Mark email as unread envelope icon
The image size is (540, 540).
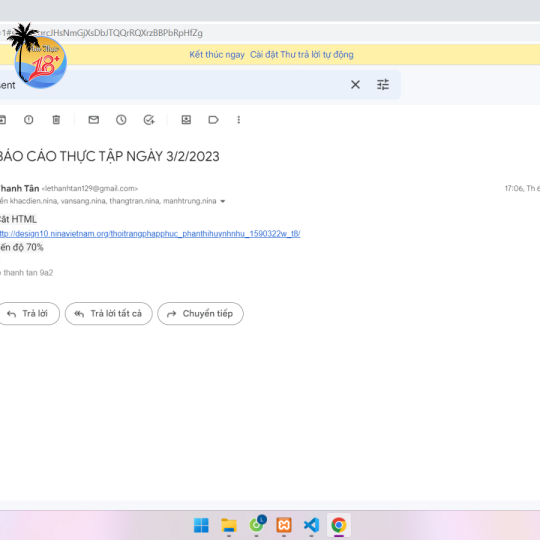(94, 120)
